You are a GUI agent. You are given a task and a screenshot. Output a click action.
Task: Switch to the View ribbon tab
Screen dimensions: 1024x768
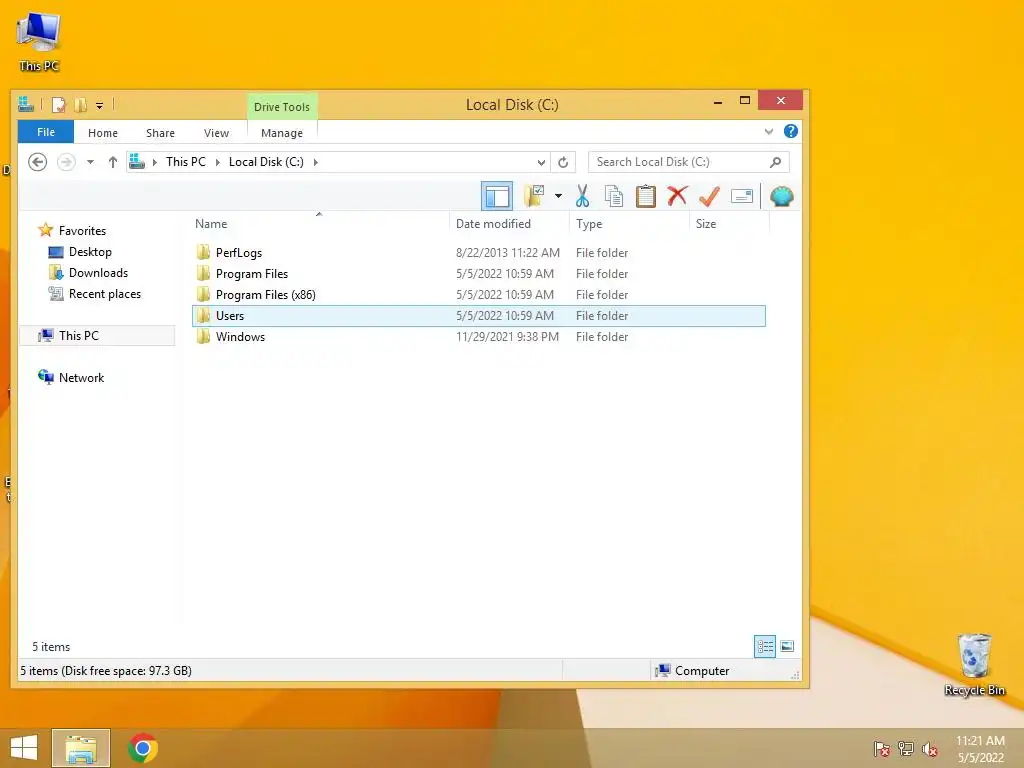(x=216, y=133)
